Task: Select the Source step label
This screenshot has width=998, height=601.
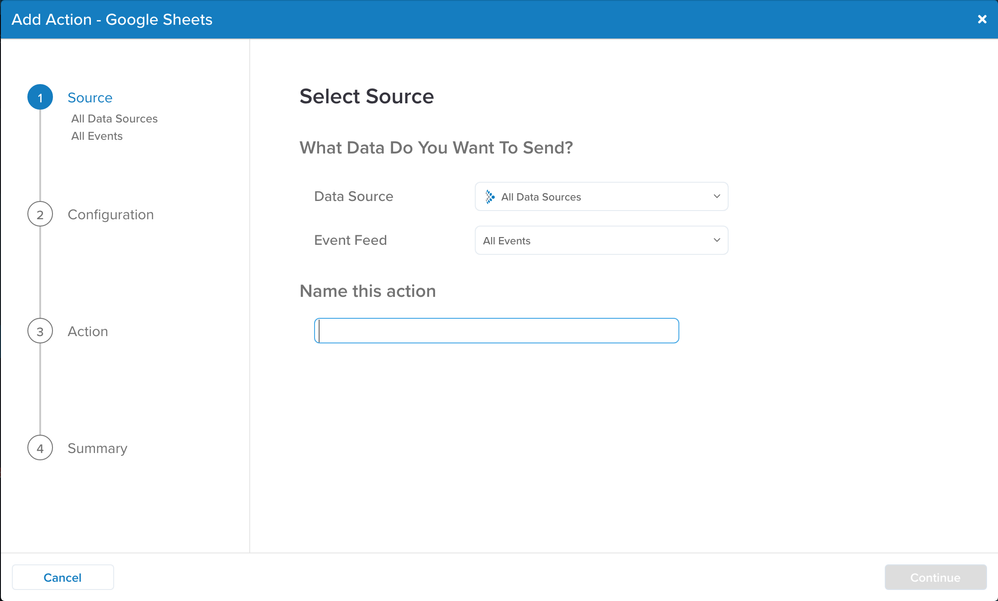Action: pos(90,98)
